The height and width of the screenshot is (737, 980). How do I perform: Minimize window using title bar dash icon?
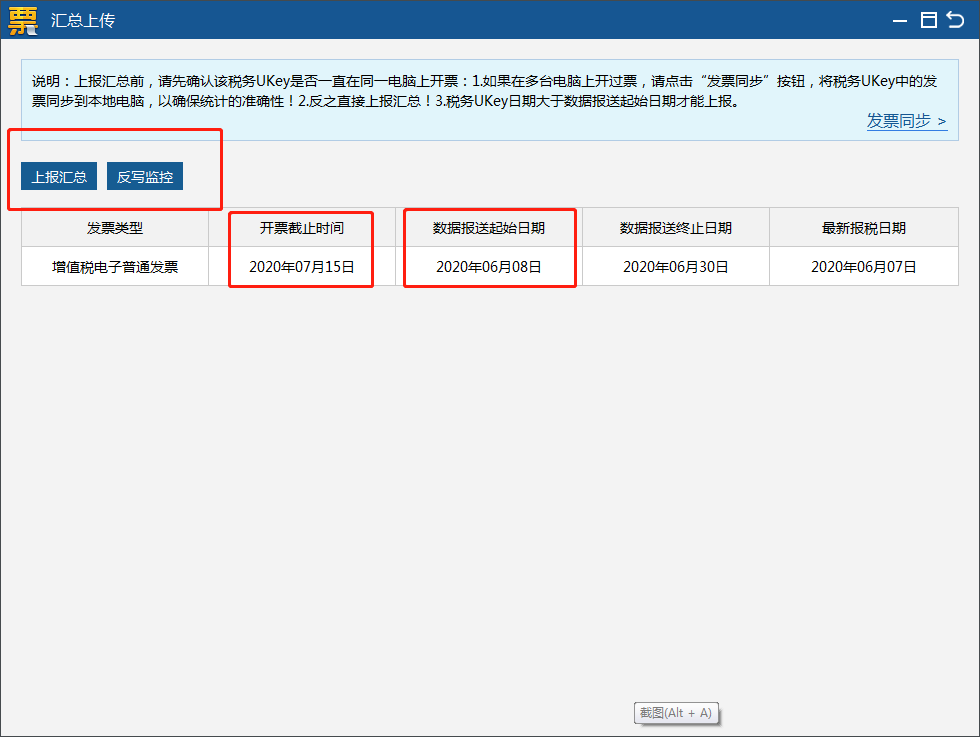(900, 21)
